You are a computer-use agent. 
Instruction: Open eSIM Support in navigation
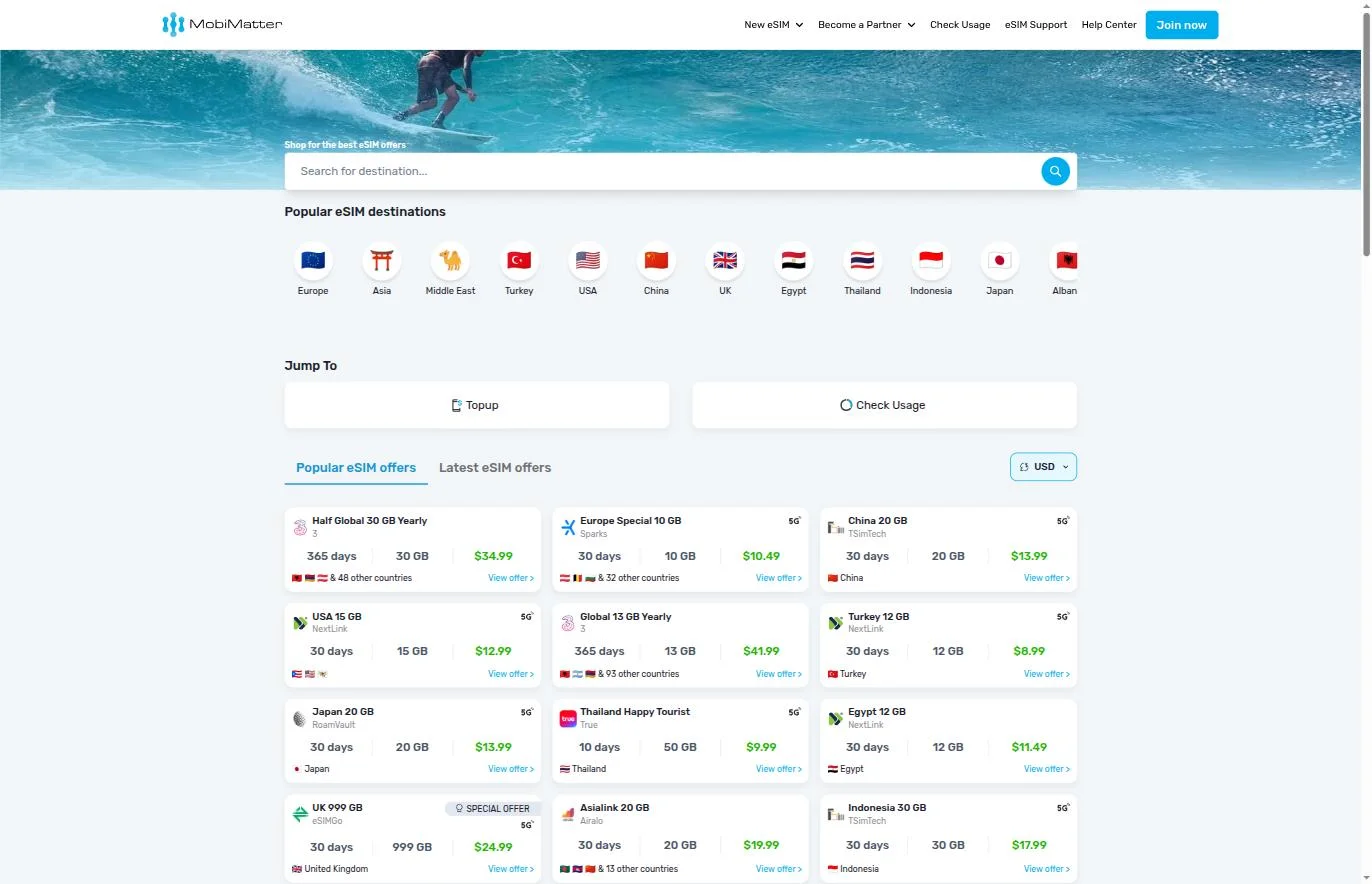coord(1036,25)
